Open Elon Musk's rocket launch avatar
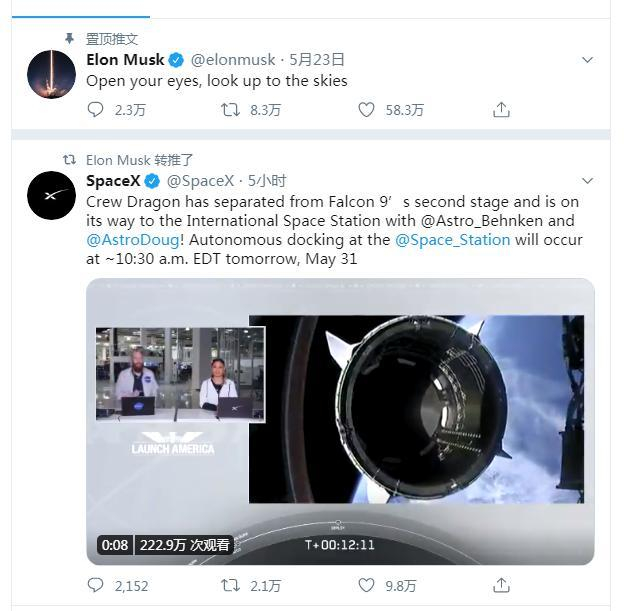Viewport: 624px width, 611px height. click(50, 74)
